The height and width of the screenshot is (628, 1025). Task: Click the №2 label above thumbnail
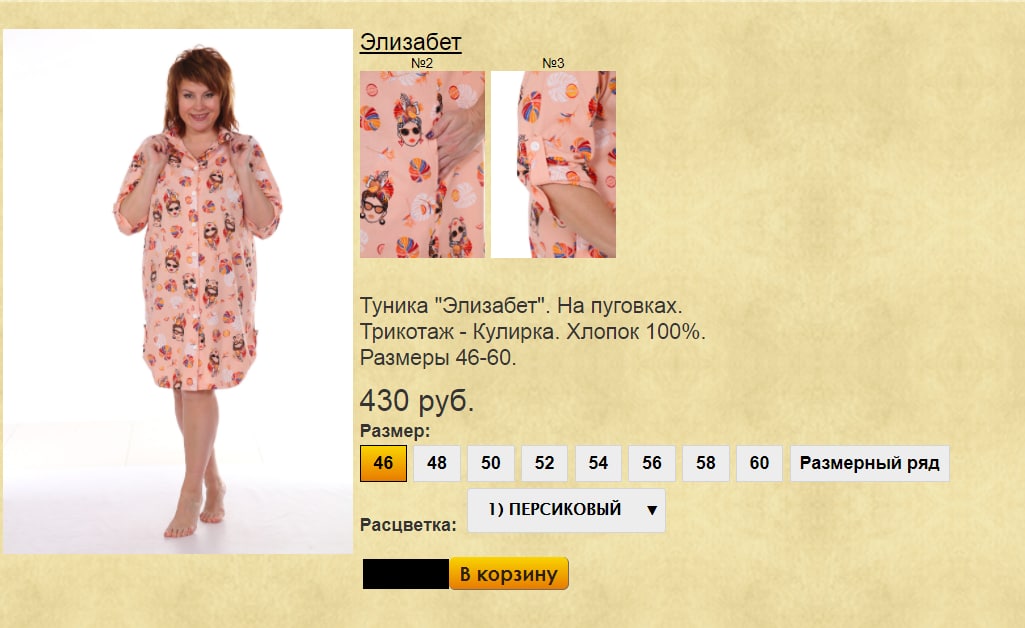[x=422, y=63]
